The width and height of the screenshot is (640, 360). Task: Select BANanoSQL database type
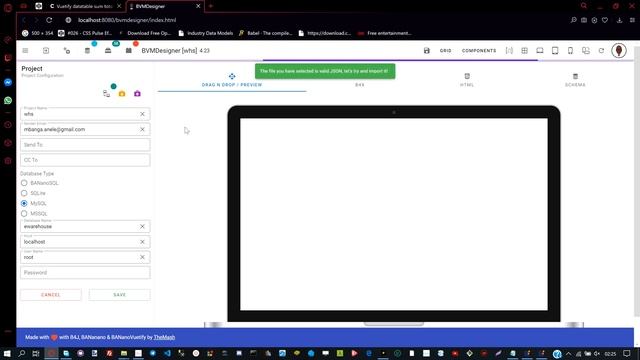coord(24,183)
